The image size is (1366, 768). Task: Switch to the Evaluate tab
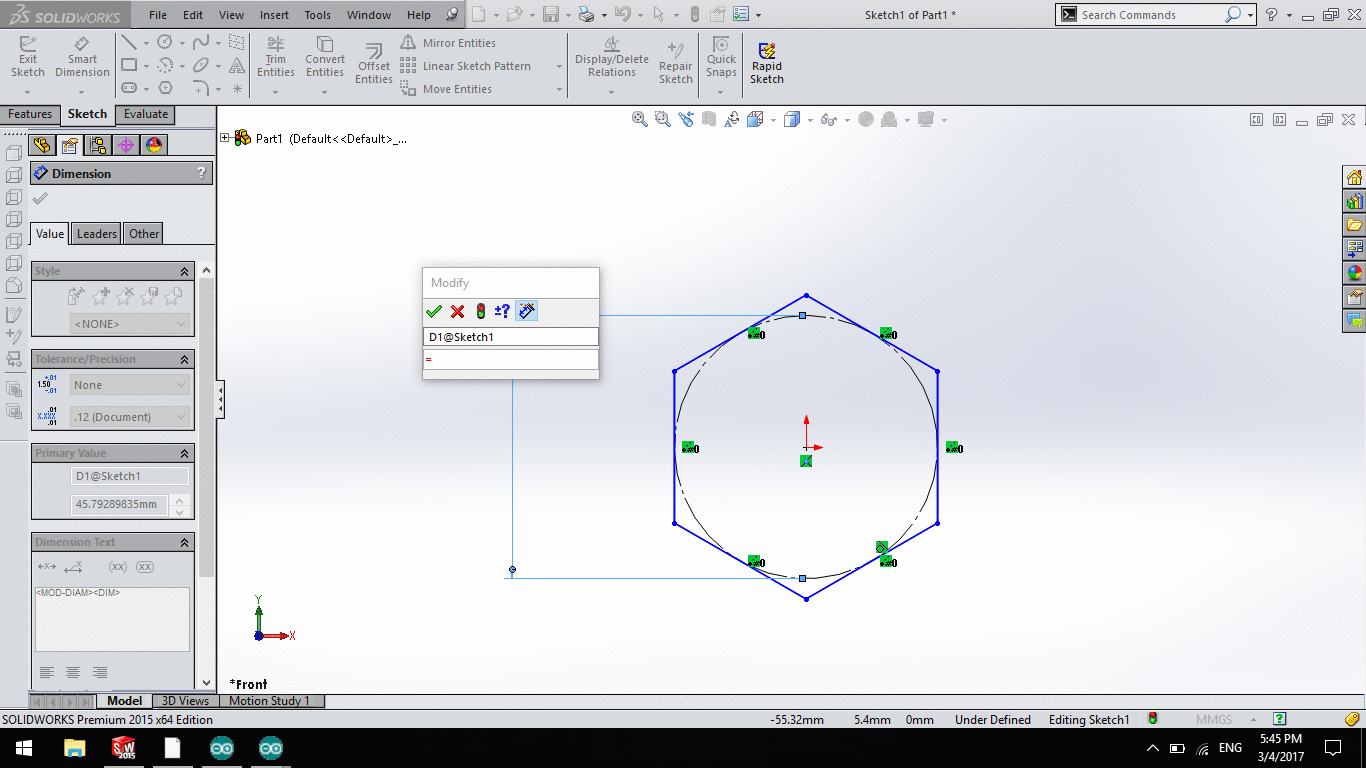point(146,114)
